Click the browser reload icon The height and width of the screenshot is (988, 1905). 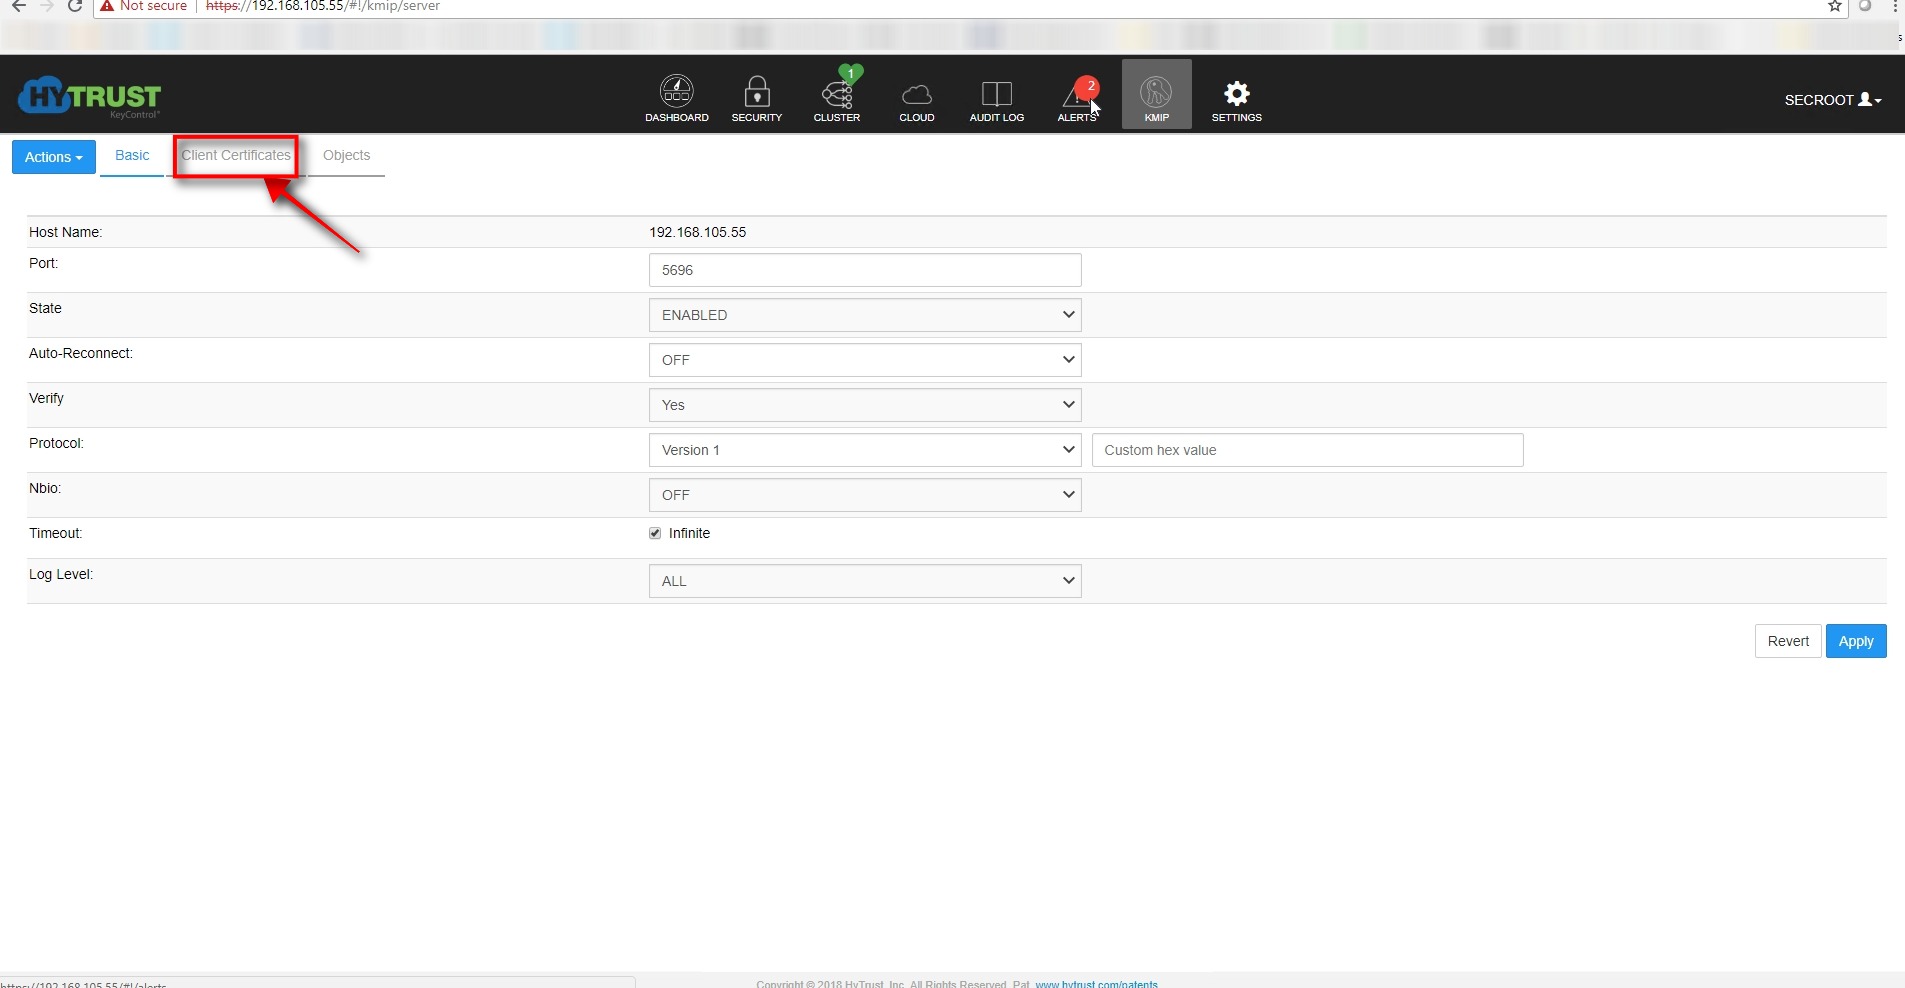(75, 6)
